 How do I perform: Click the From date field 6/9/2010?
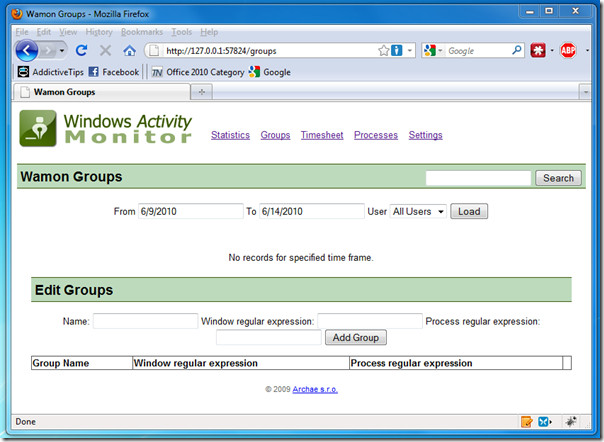coord(191,211)
